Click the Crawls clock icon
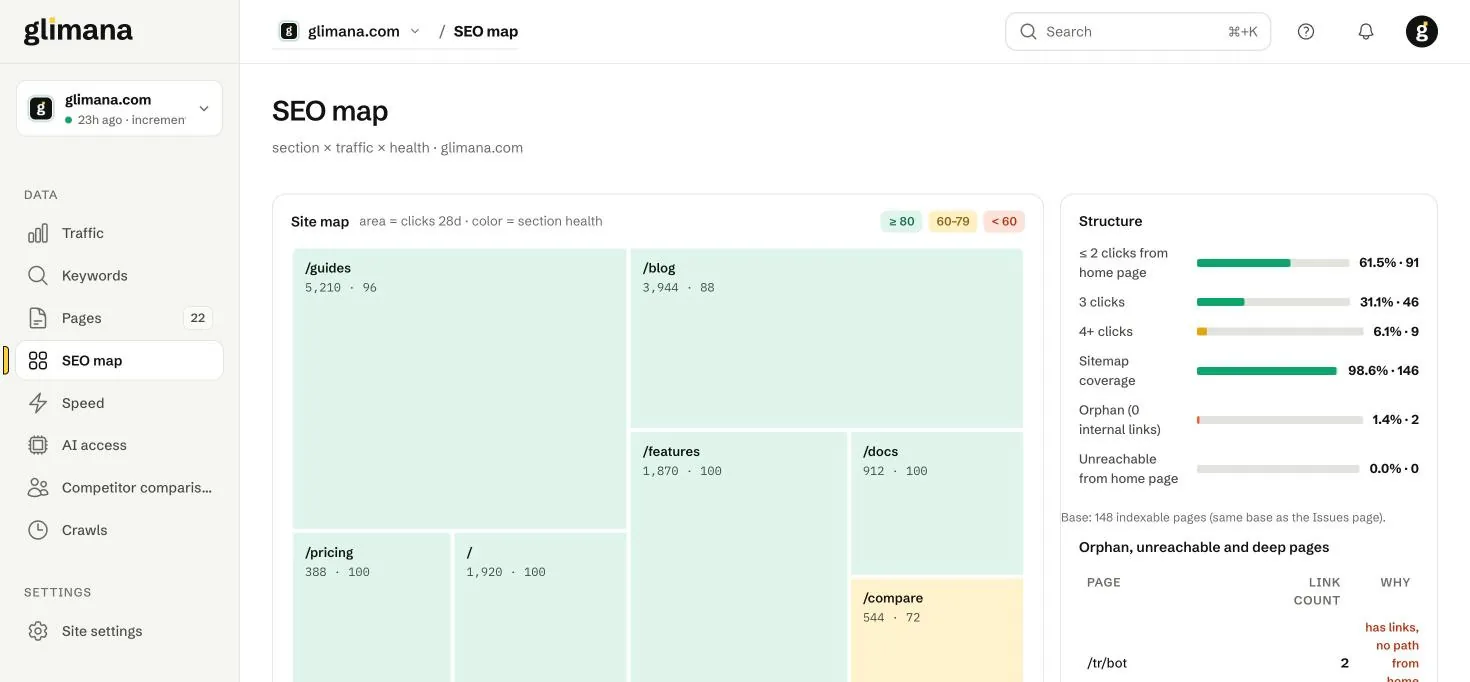Image resolution: width=1470 pixels, height=682 pixels. (x=38, y=530)
